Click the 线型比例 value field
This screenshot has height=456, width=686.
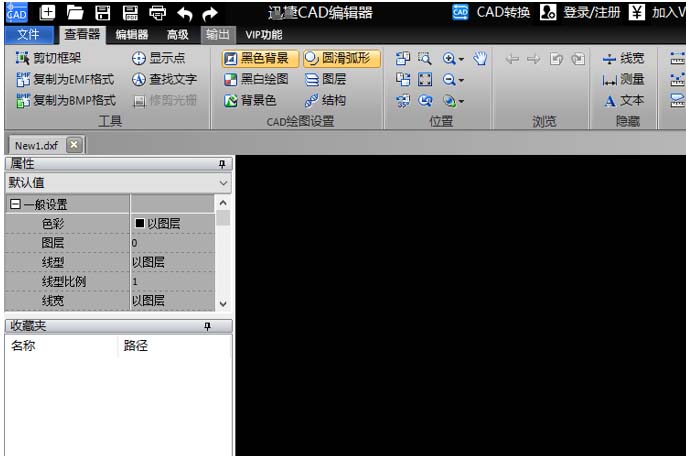pos(172,281)
